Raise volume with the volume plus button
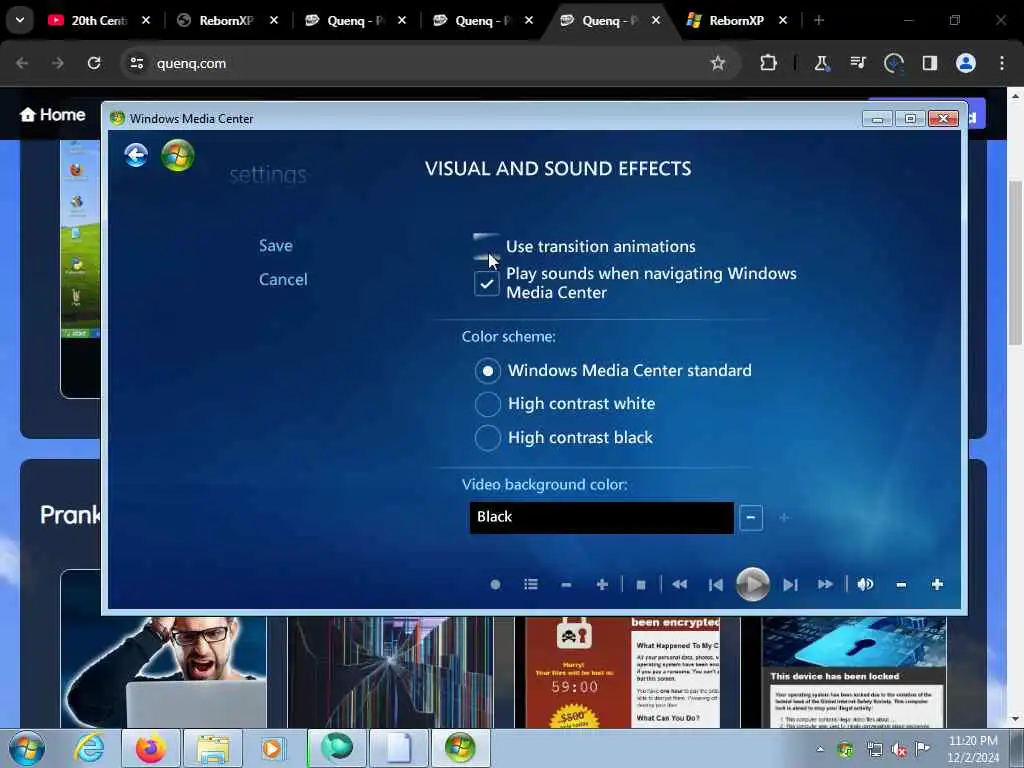 (x=937, y=584)
